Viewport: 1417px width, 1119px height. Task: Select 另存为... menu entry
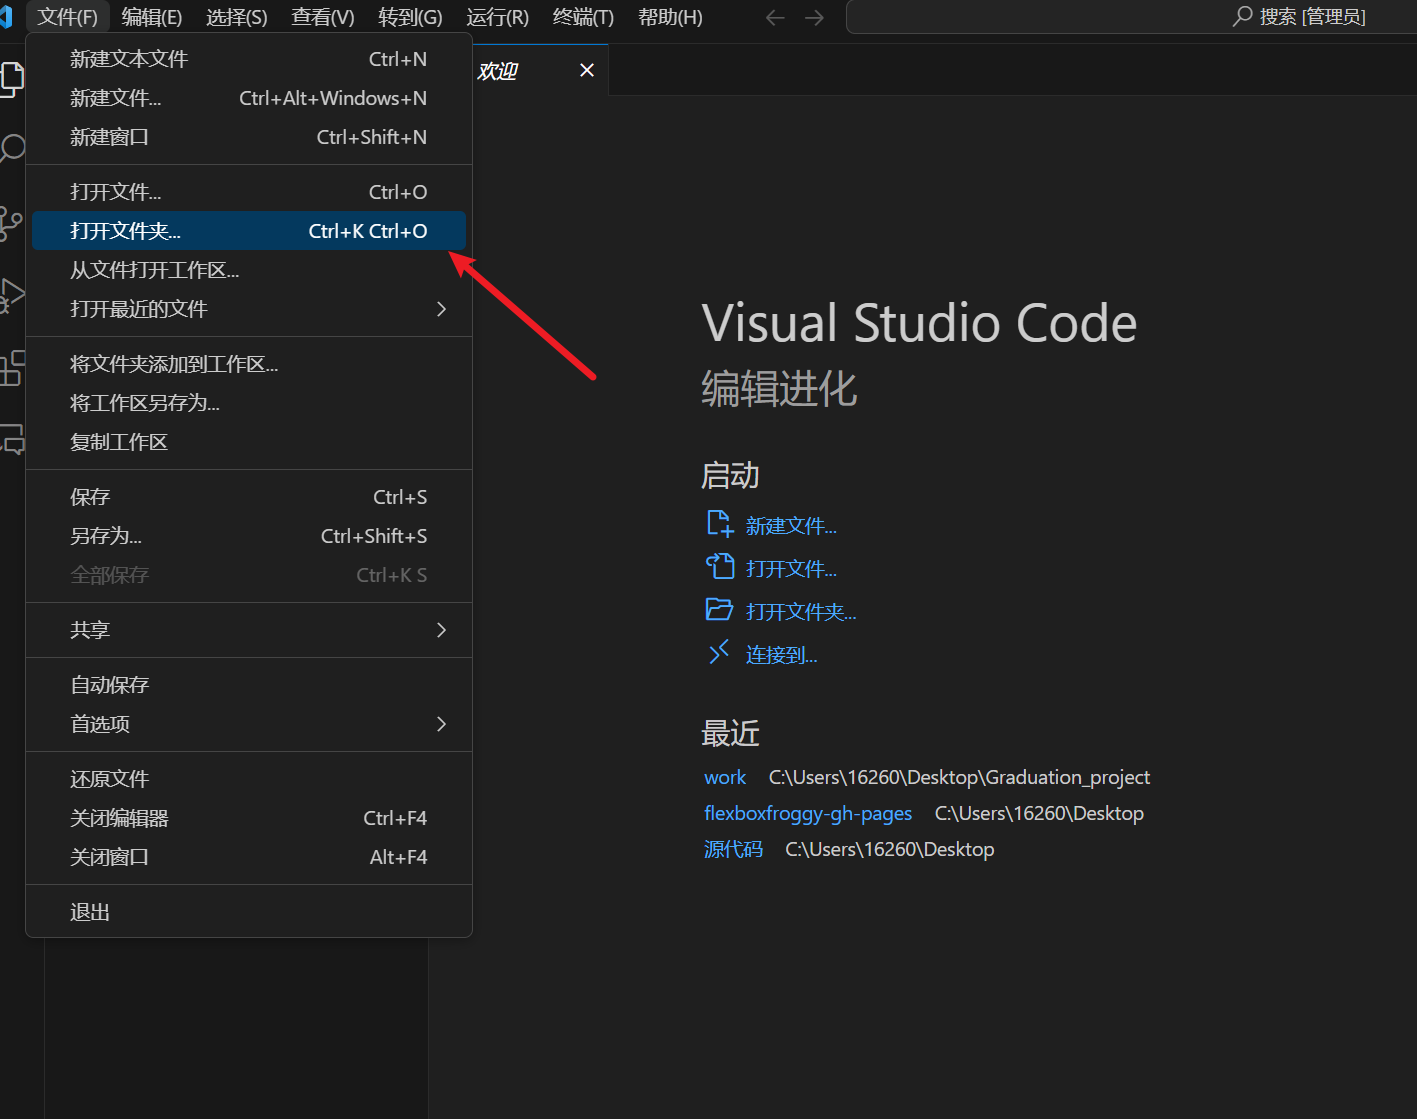tap(249, 536)
